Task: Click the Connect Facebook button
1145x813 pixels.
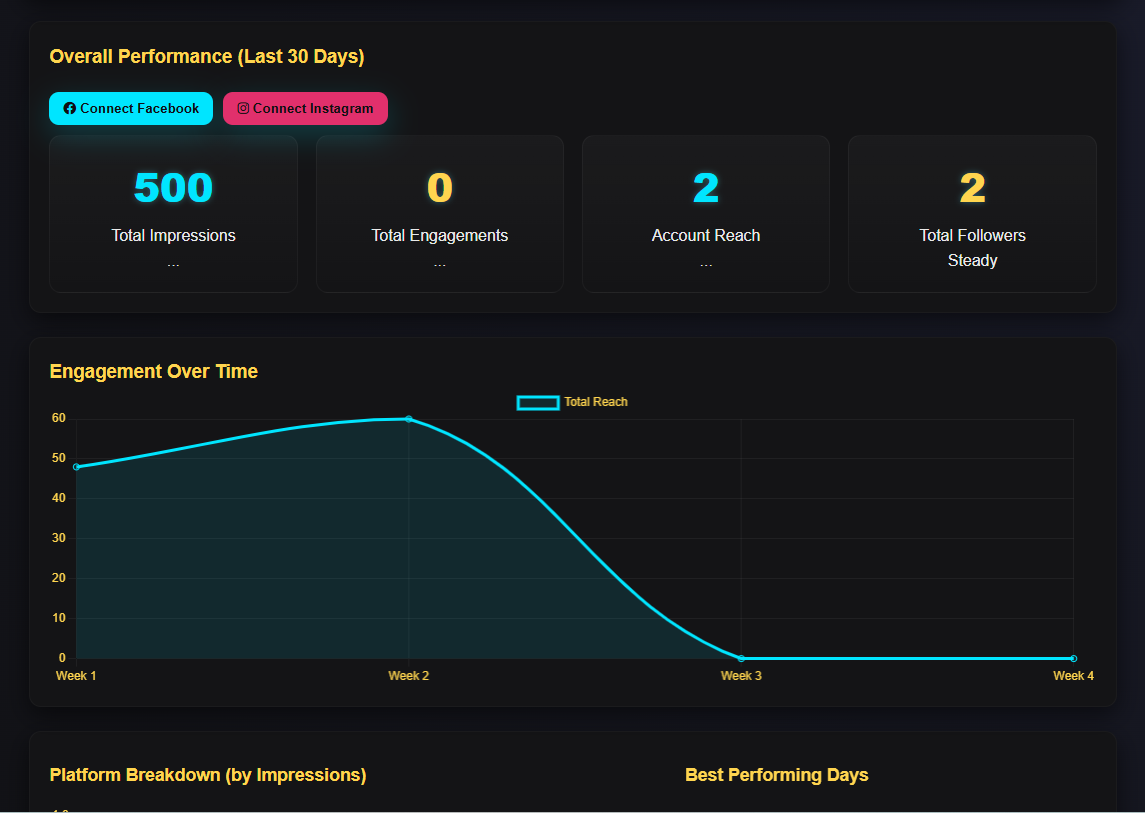Action: click(131, 108)
